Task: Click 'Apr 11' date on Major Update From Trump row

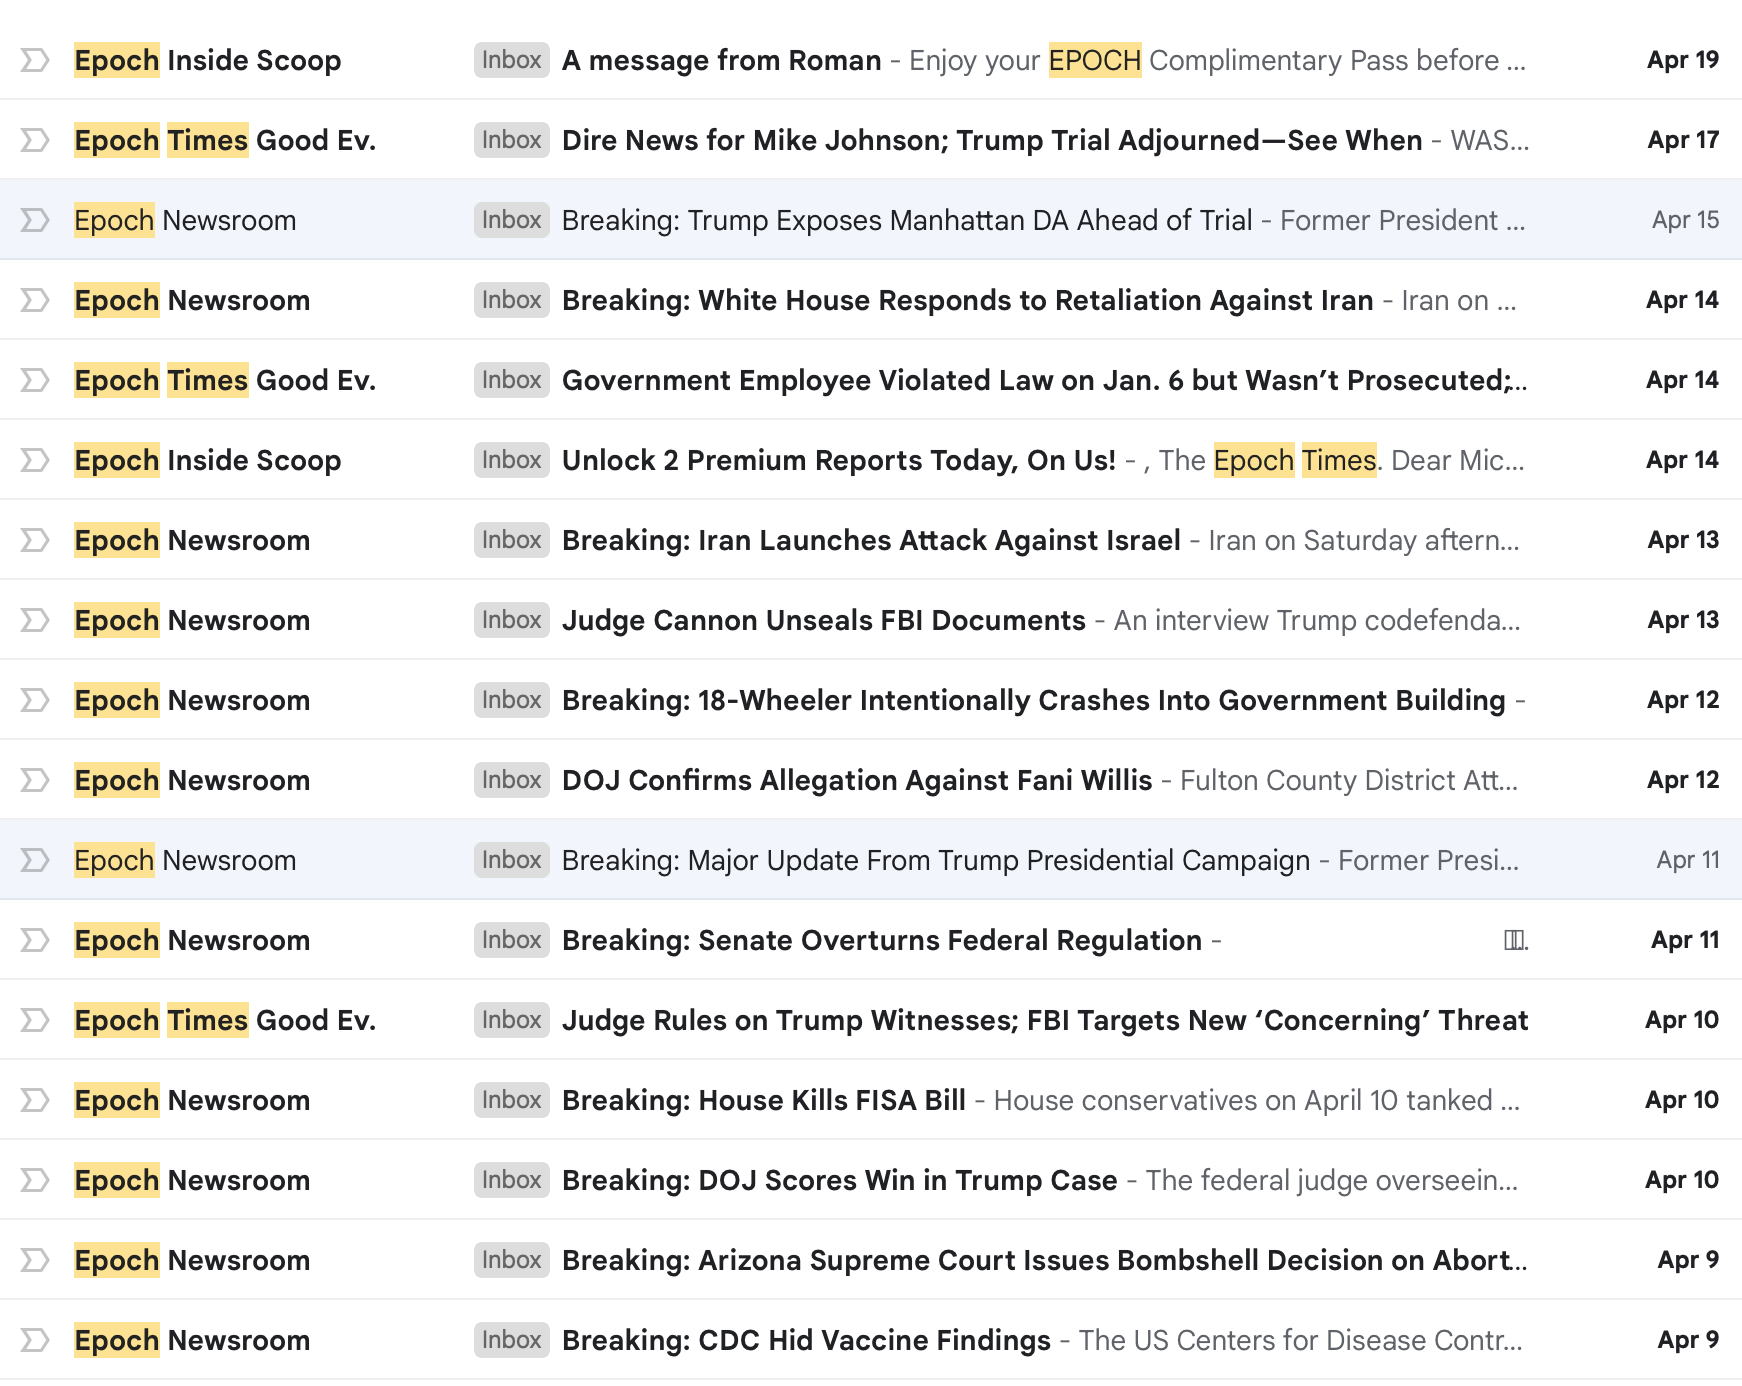Action: (1688, 860)
